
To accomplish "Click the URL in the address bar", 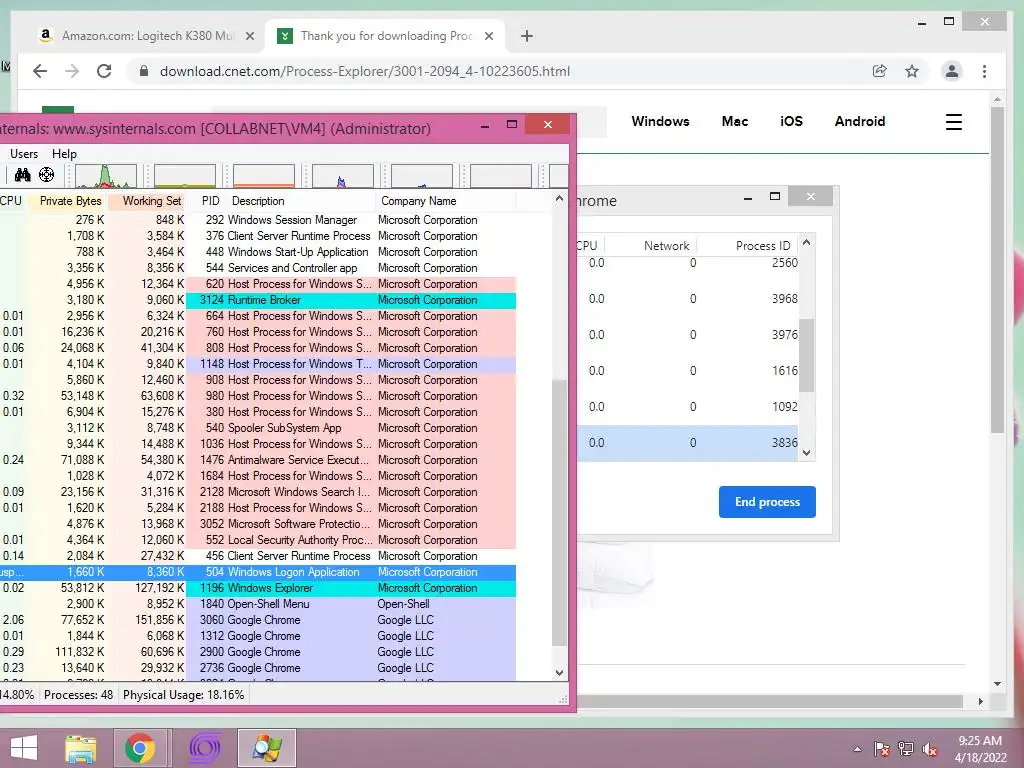I will pos(365,71).
